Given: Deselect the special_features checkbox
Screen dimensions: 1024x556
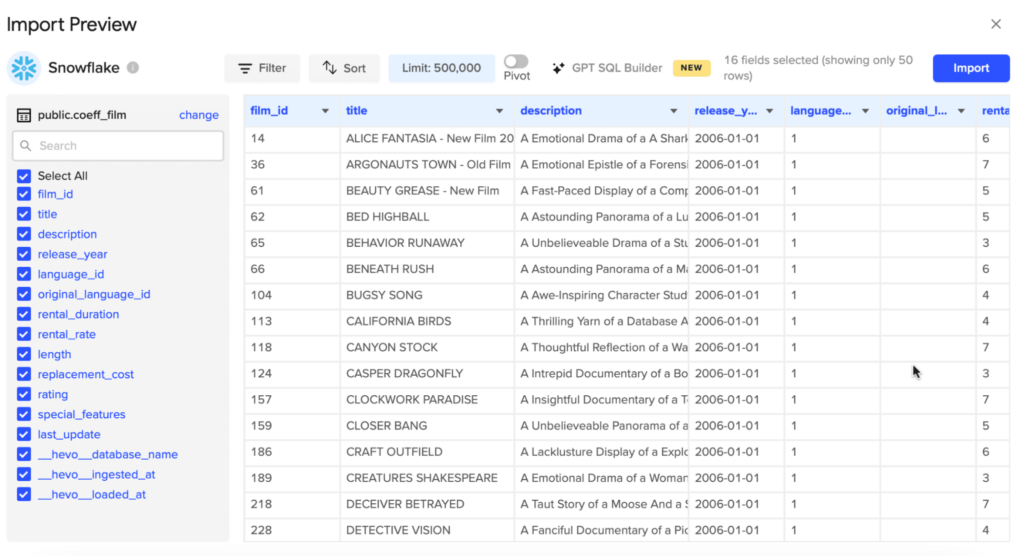Looking at the screenshot, I should pyautogui.click(x=24, y=414).
